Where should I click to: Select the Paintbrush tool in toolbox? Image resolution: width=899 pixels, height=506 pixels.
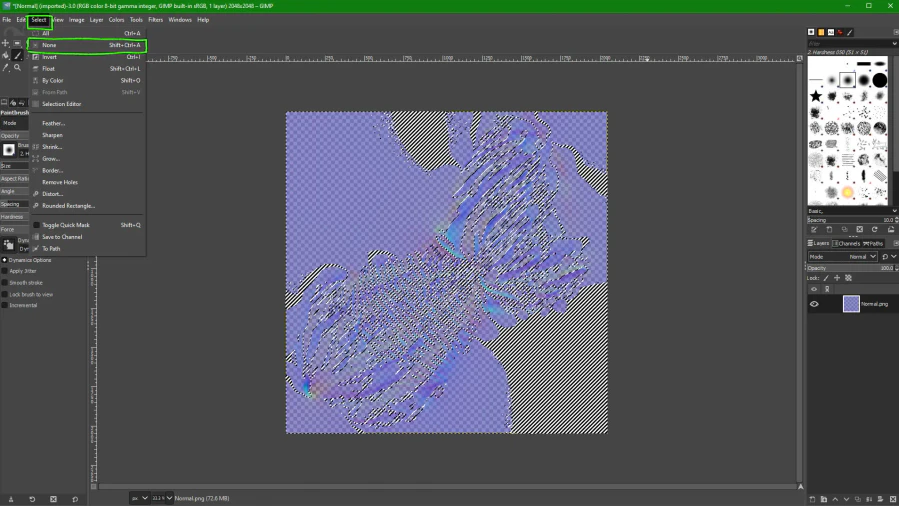18,55
